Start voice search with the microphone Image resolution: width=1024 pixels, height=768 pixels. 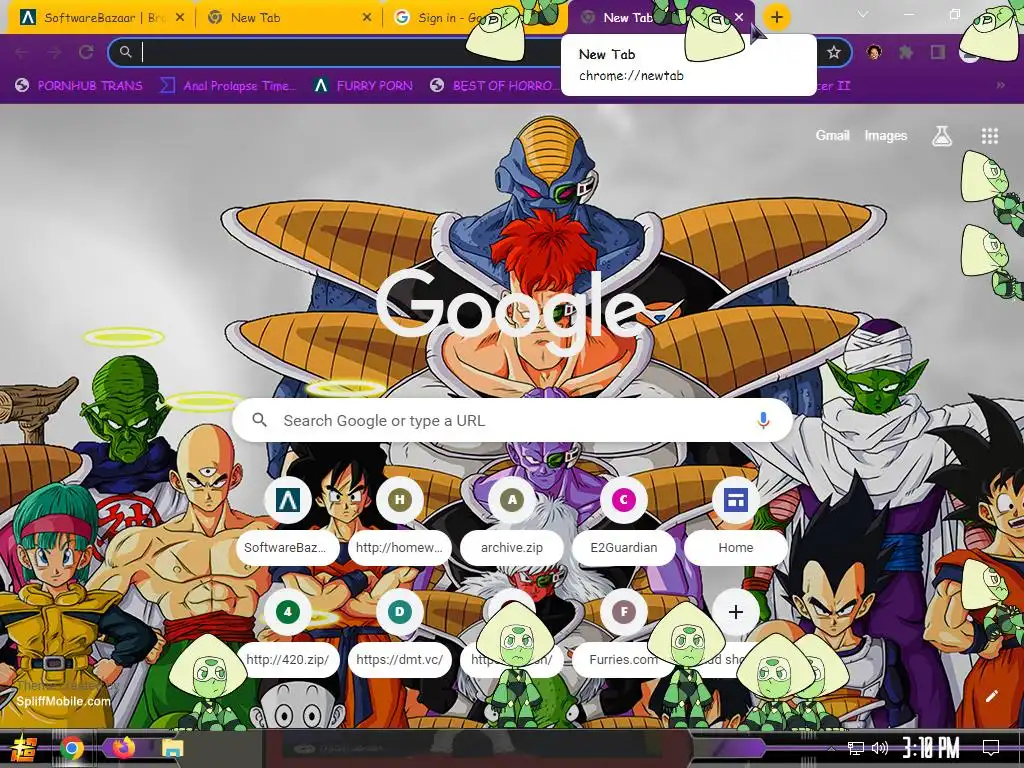pyautogui.click(x=763, y=421)
